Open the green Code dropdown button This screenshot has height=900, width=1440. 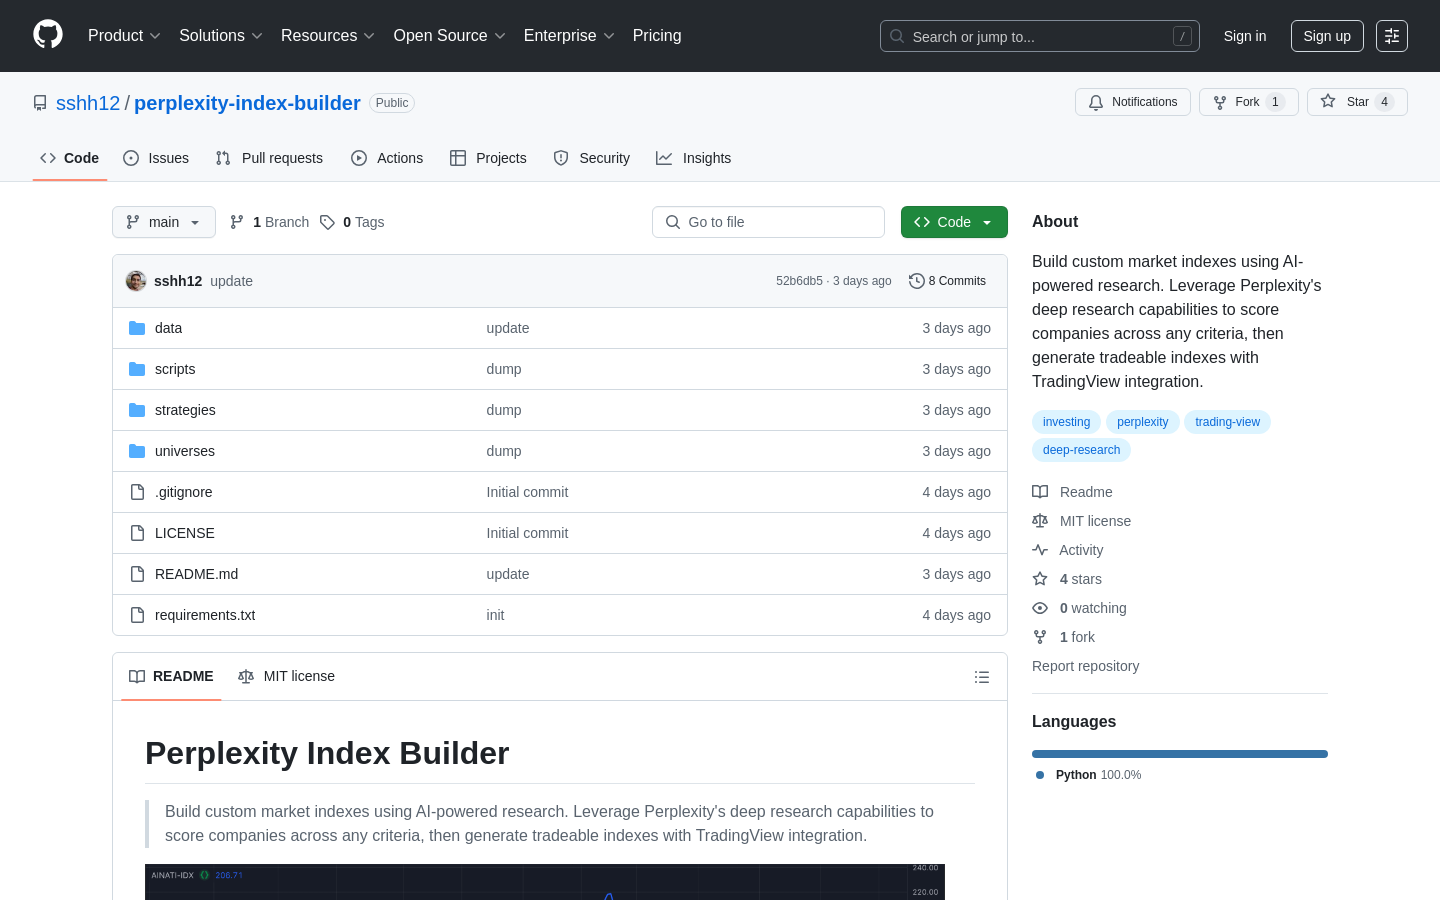[954, 222]
